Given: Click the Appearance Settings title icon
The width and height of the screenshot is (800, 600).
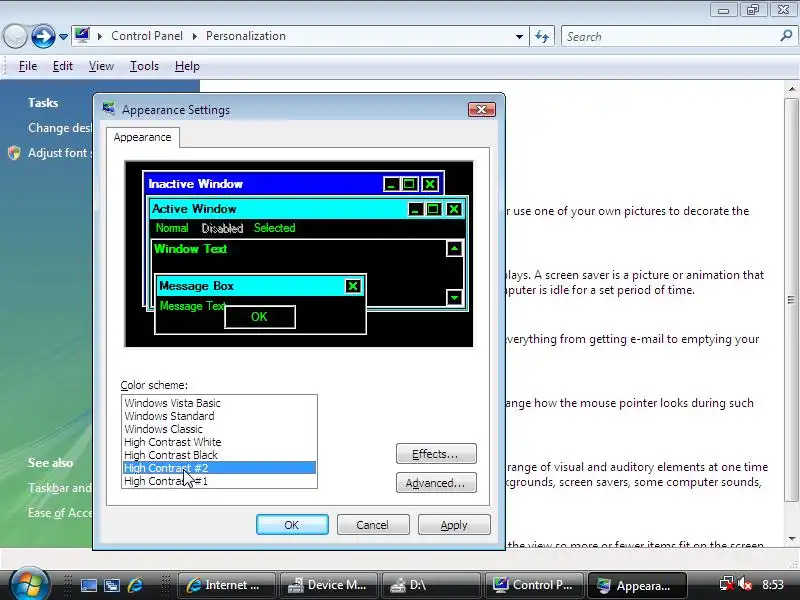Looking at the screenshot, I should pos(109,109).
